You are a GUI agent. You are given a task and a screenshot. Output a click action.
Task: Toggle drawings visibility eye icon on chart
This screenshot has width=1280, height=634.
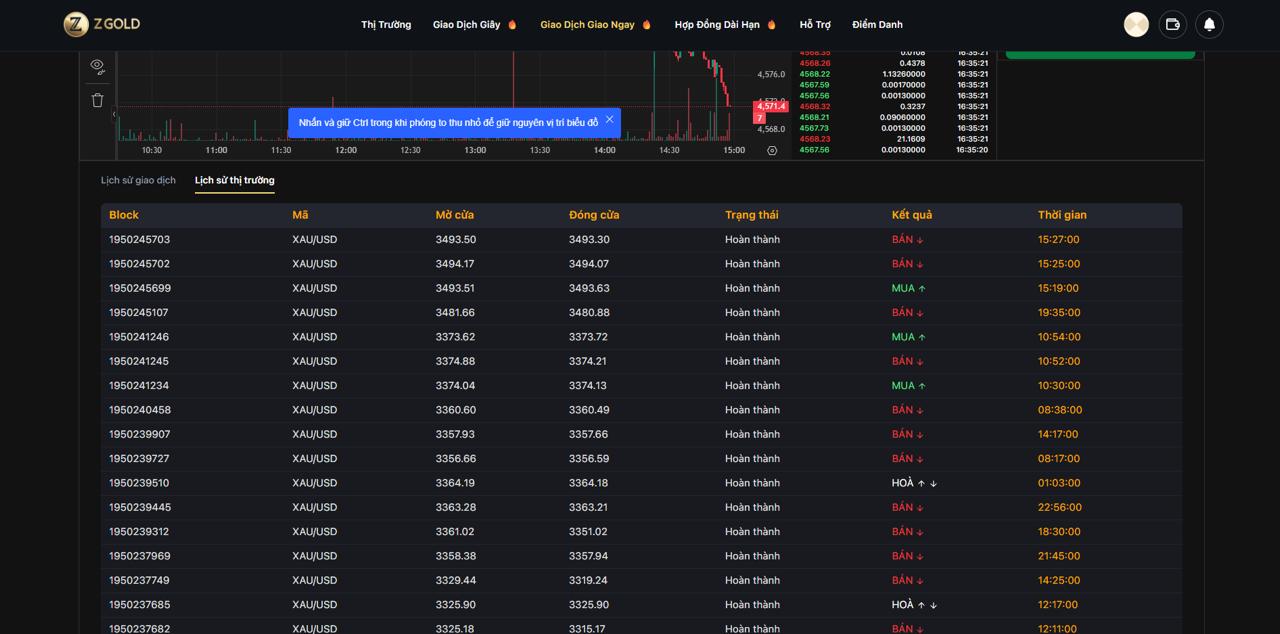[97, 66]
